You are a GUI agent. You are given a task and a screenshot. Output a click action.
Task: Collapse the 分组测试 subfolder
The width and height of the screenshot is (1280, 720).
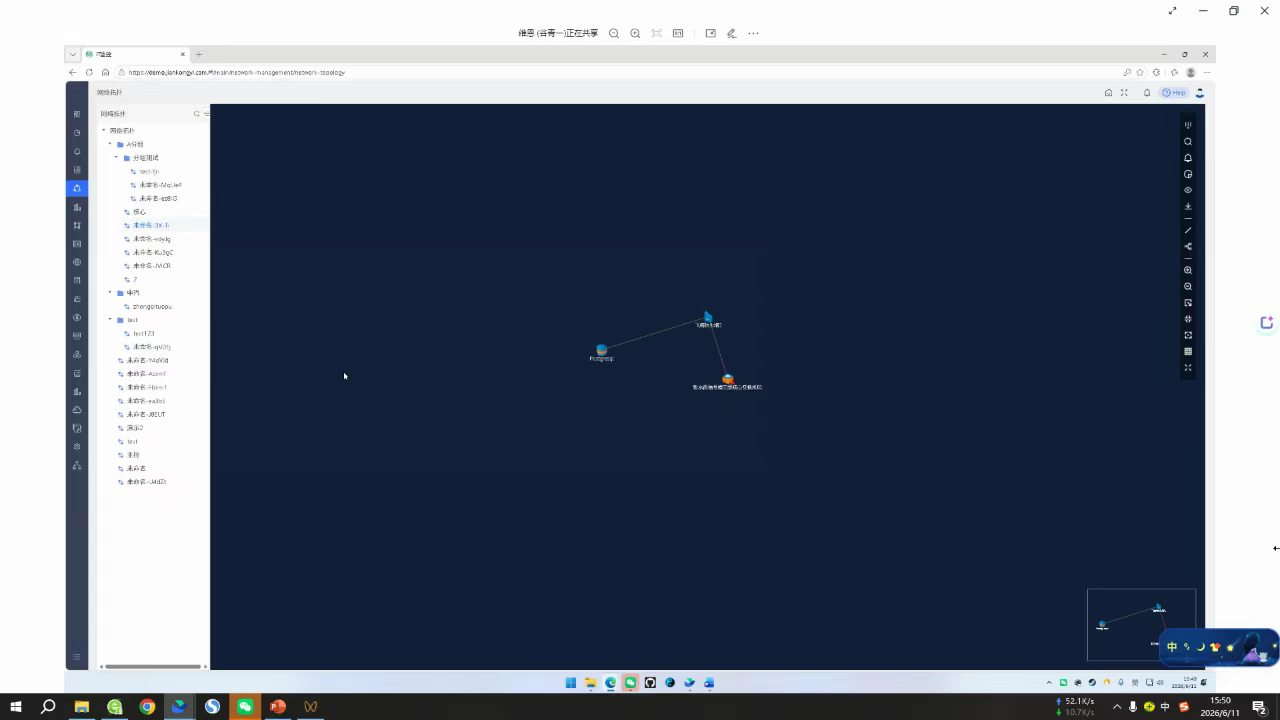(116, 158)
